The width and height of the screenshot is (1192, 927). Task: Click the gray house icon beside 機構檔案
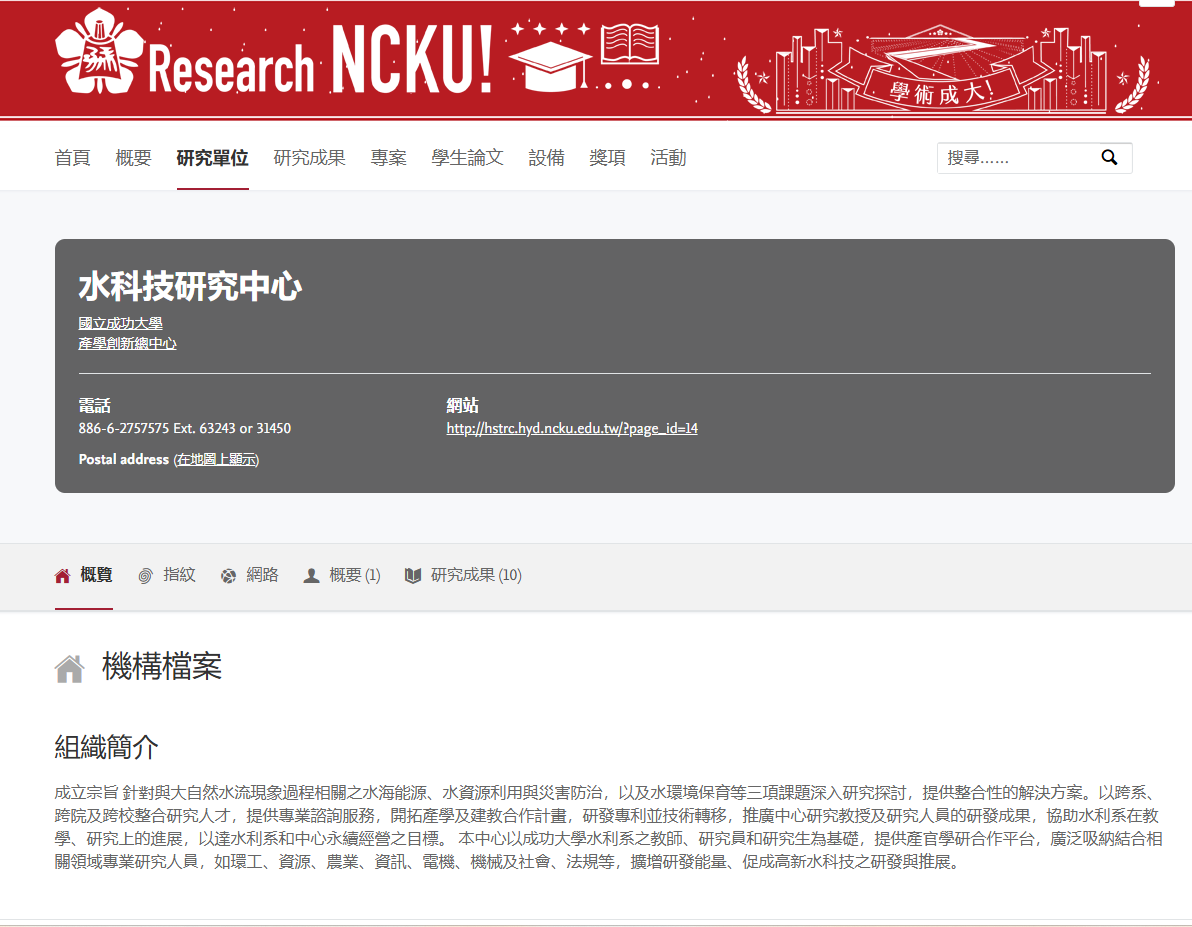click(69, 668)
